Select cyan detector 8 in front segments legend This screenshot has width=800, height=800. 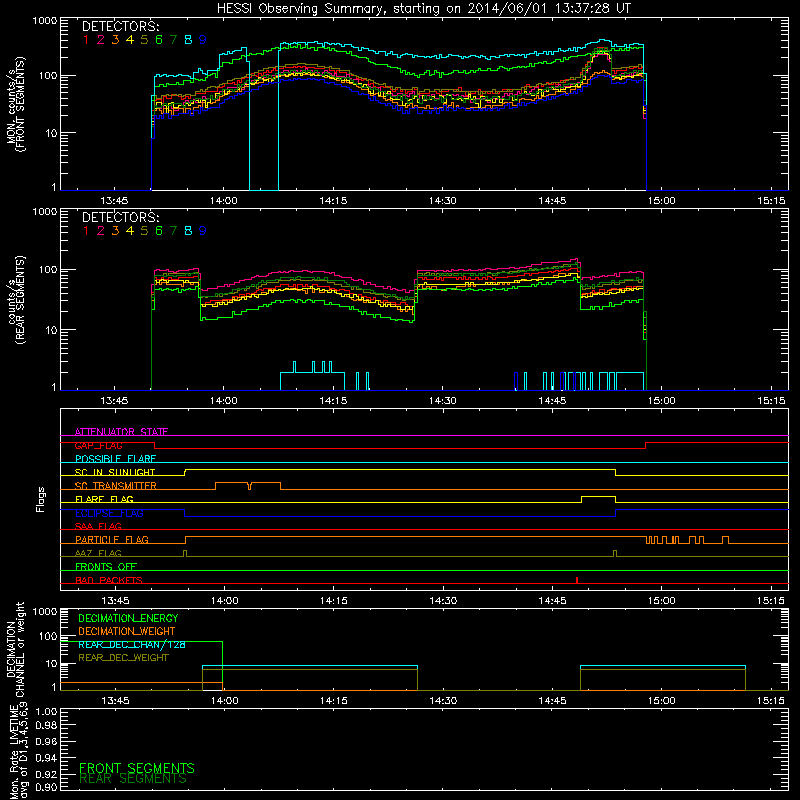click(188, 40)
